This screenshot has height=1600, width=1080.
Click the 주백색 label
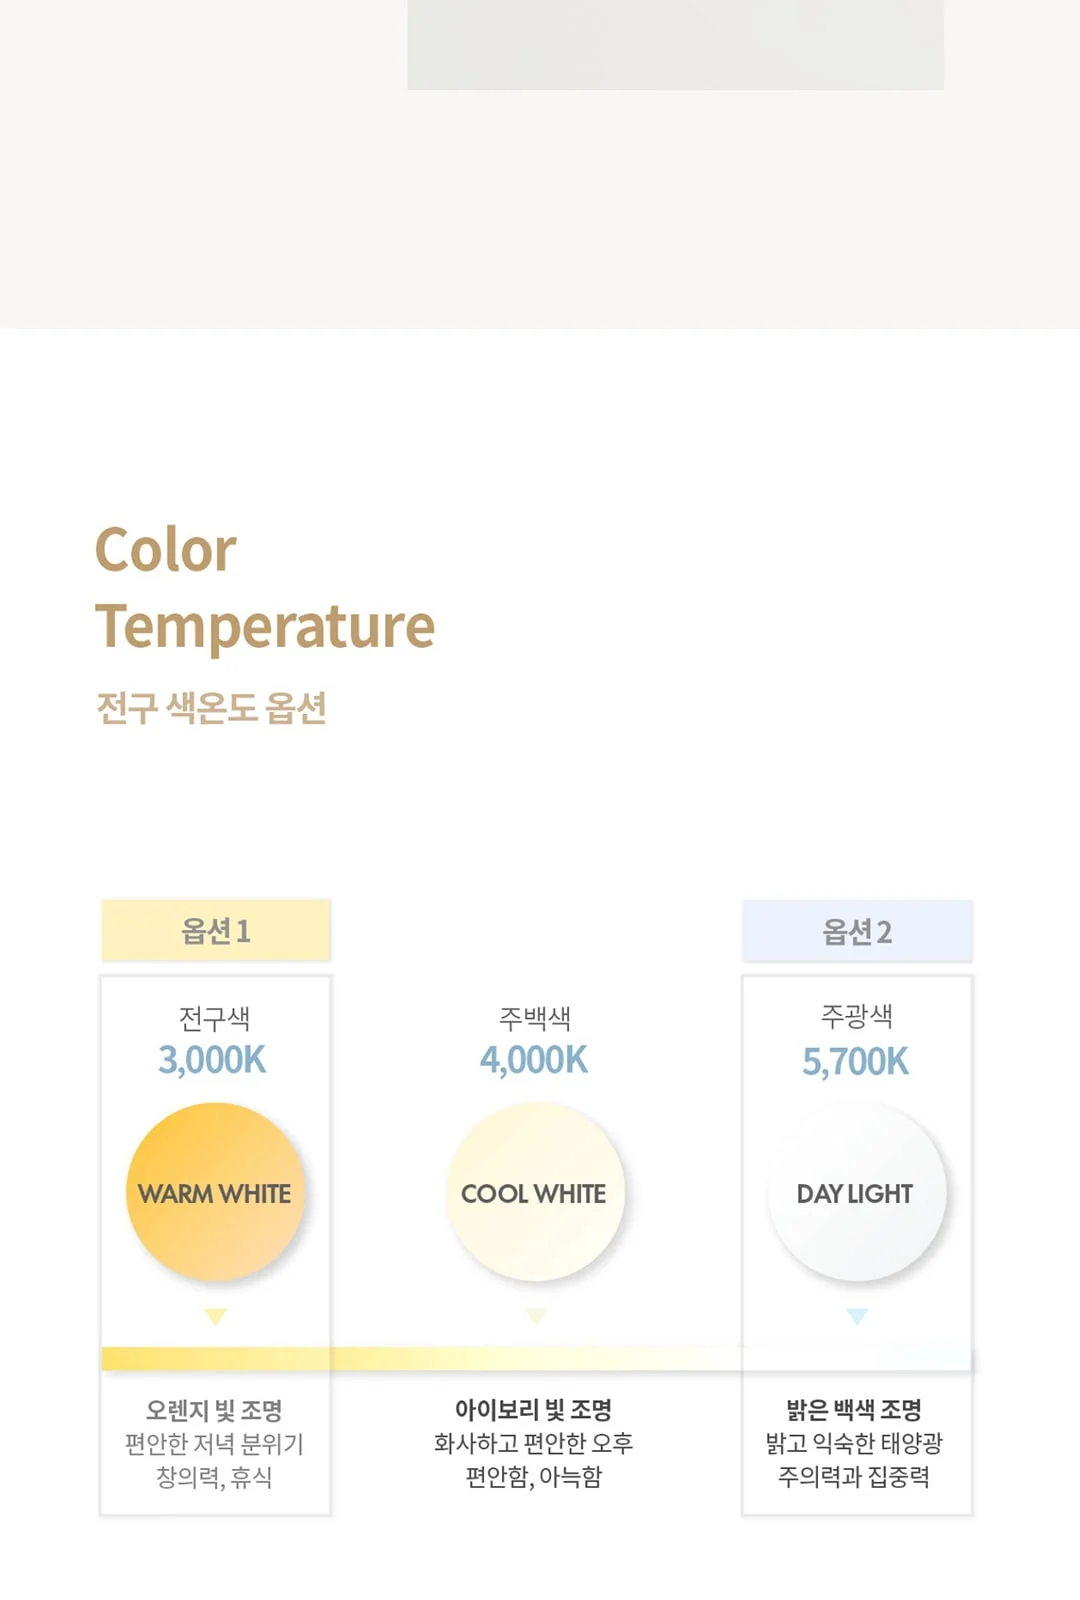pyautogui.click(x=535, y=1018)
